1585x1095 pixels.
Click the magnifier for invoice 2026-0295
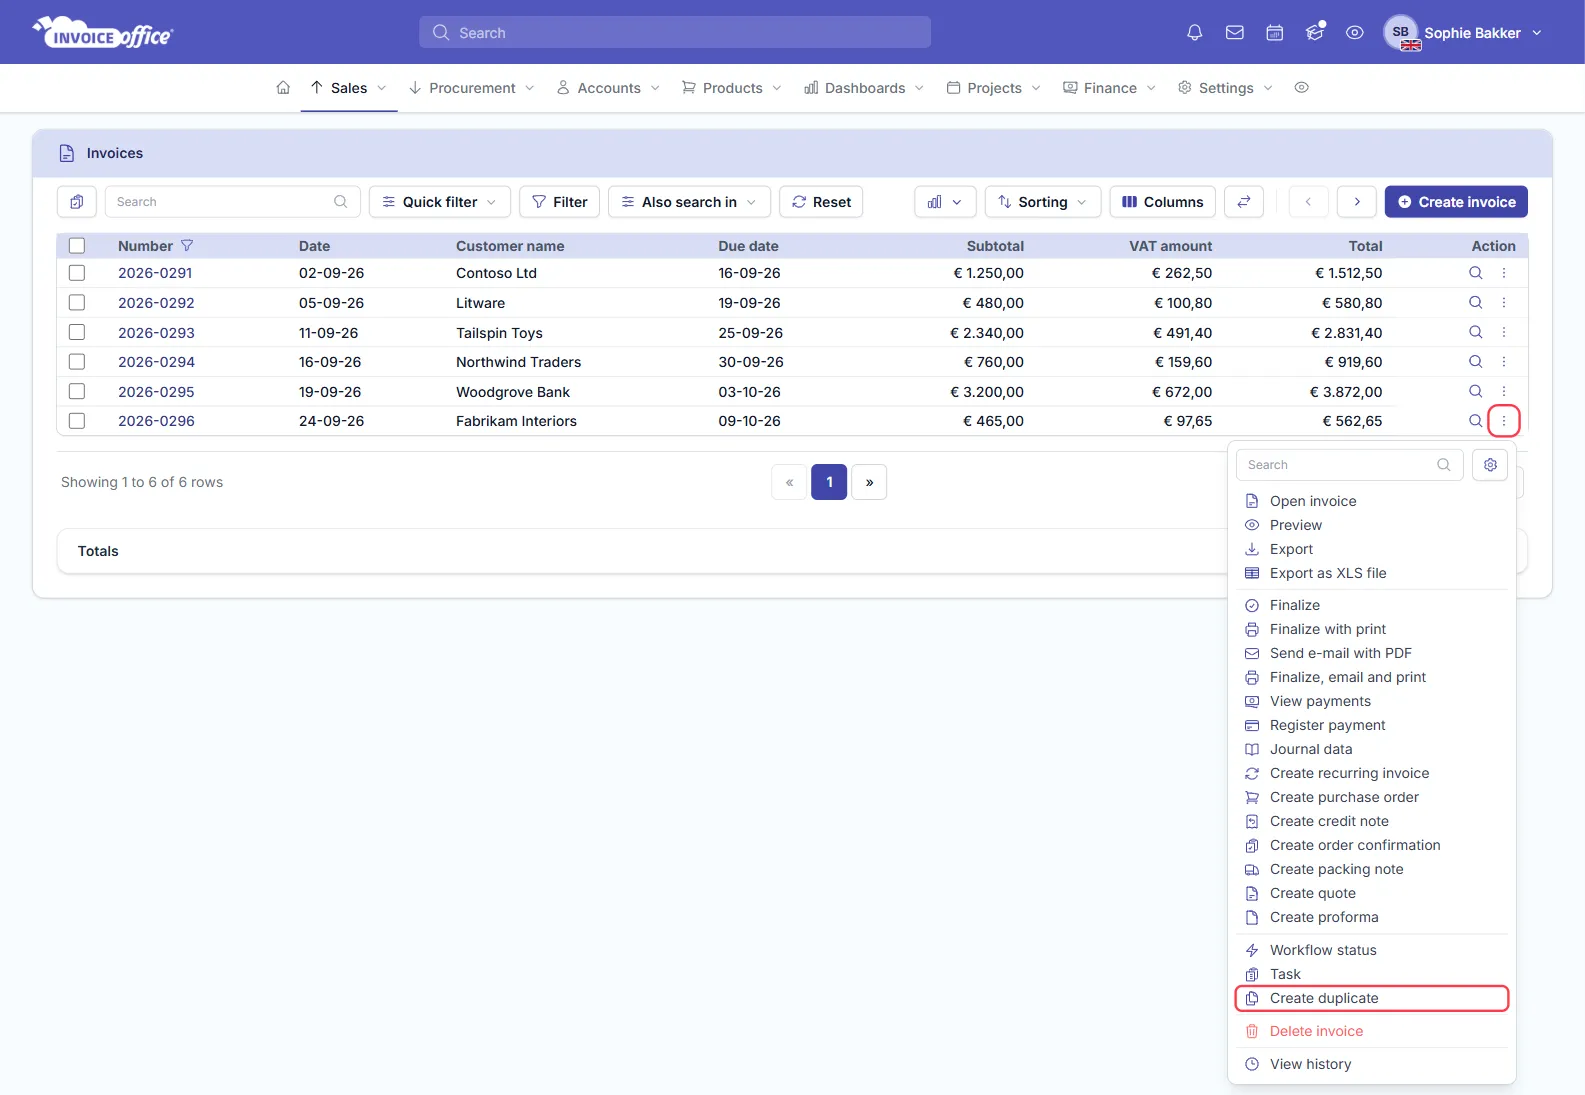click(x=1475, y=391)
